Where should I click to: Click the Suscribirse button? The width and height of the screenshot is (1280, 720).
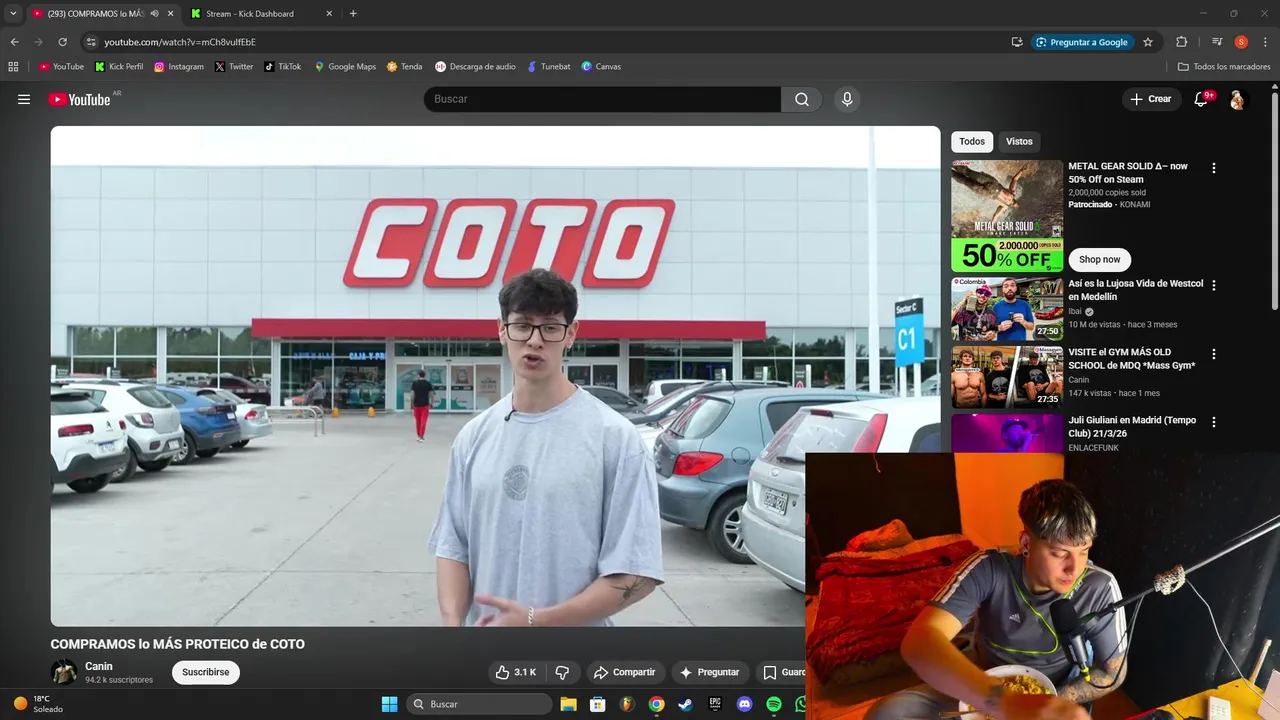coord(206,672)
